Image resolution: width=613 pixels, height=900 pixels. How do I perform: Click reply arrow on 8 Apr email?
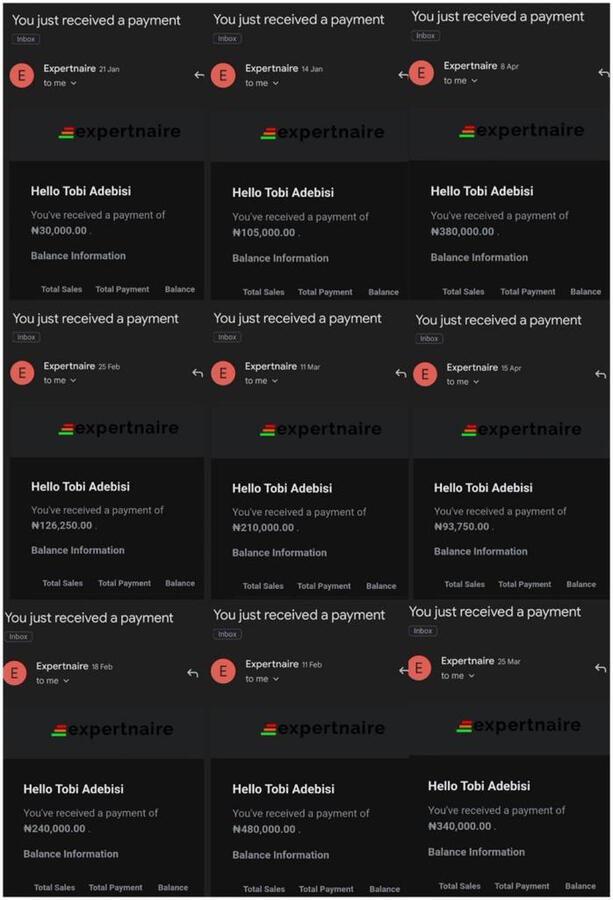(x=602, y=73)
